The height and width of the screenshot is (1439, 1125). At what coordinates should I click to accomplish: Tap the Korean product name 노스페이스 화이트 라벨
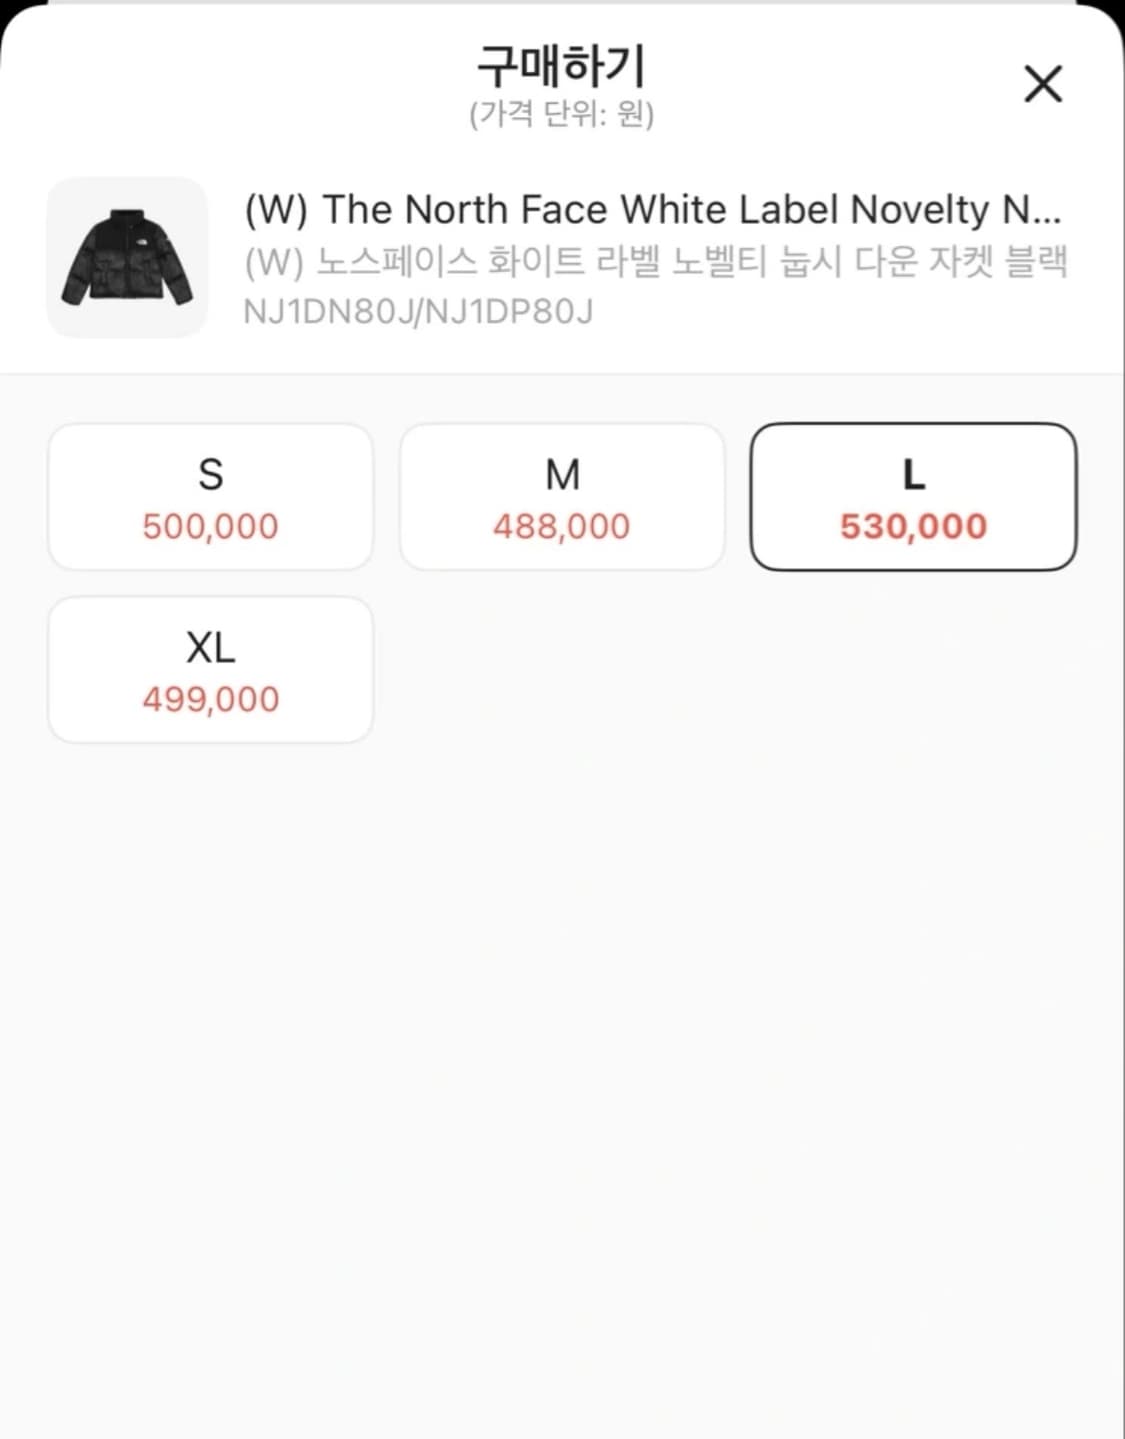[656, 262]
